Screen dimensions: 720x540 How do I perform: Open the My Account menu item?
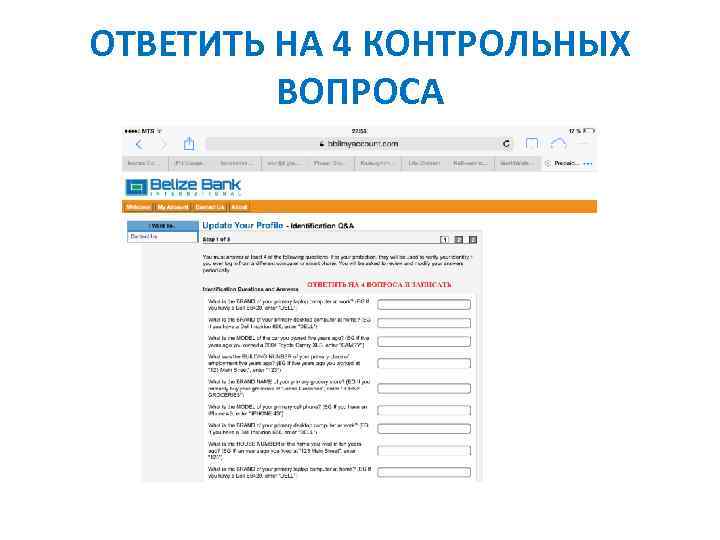(x=173, y=207)
